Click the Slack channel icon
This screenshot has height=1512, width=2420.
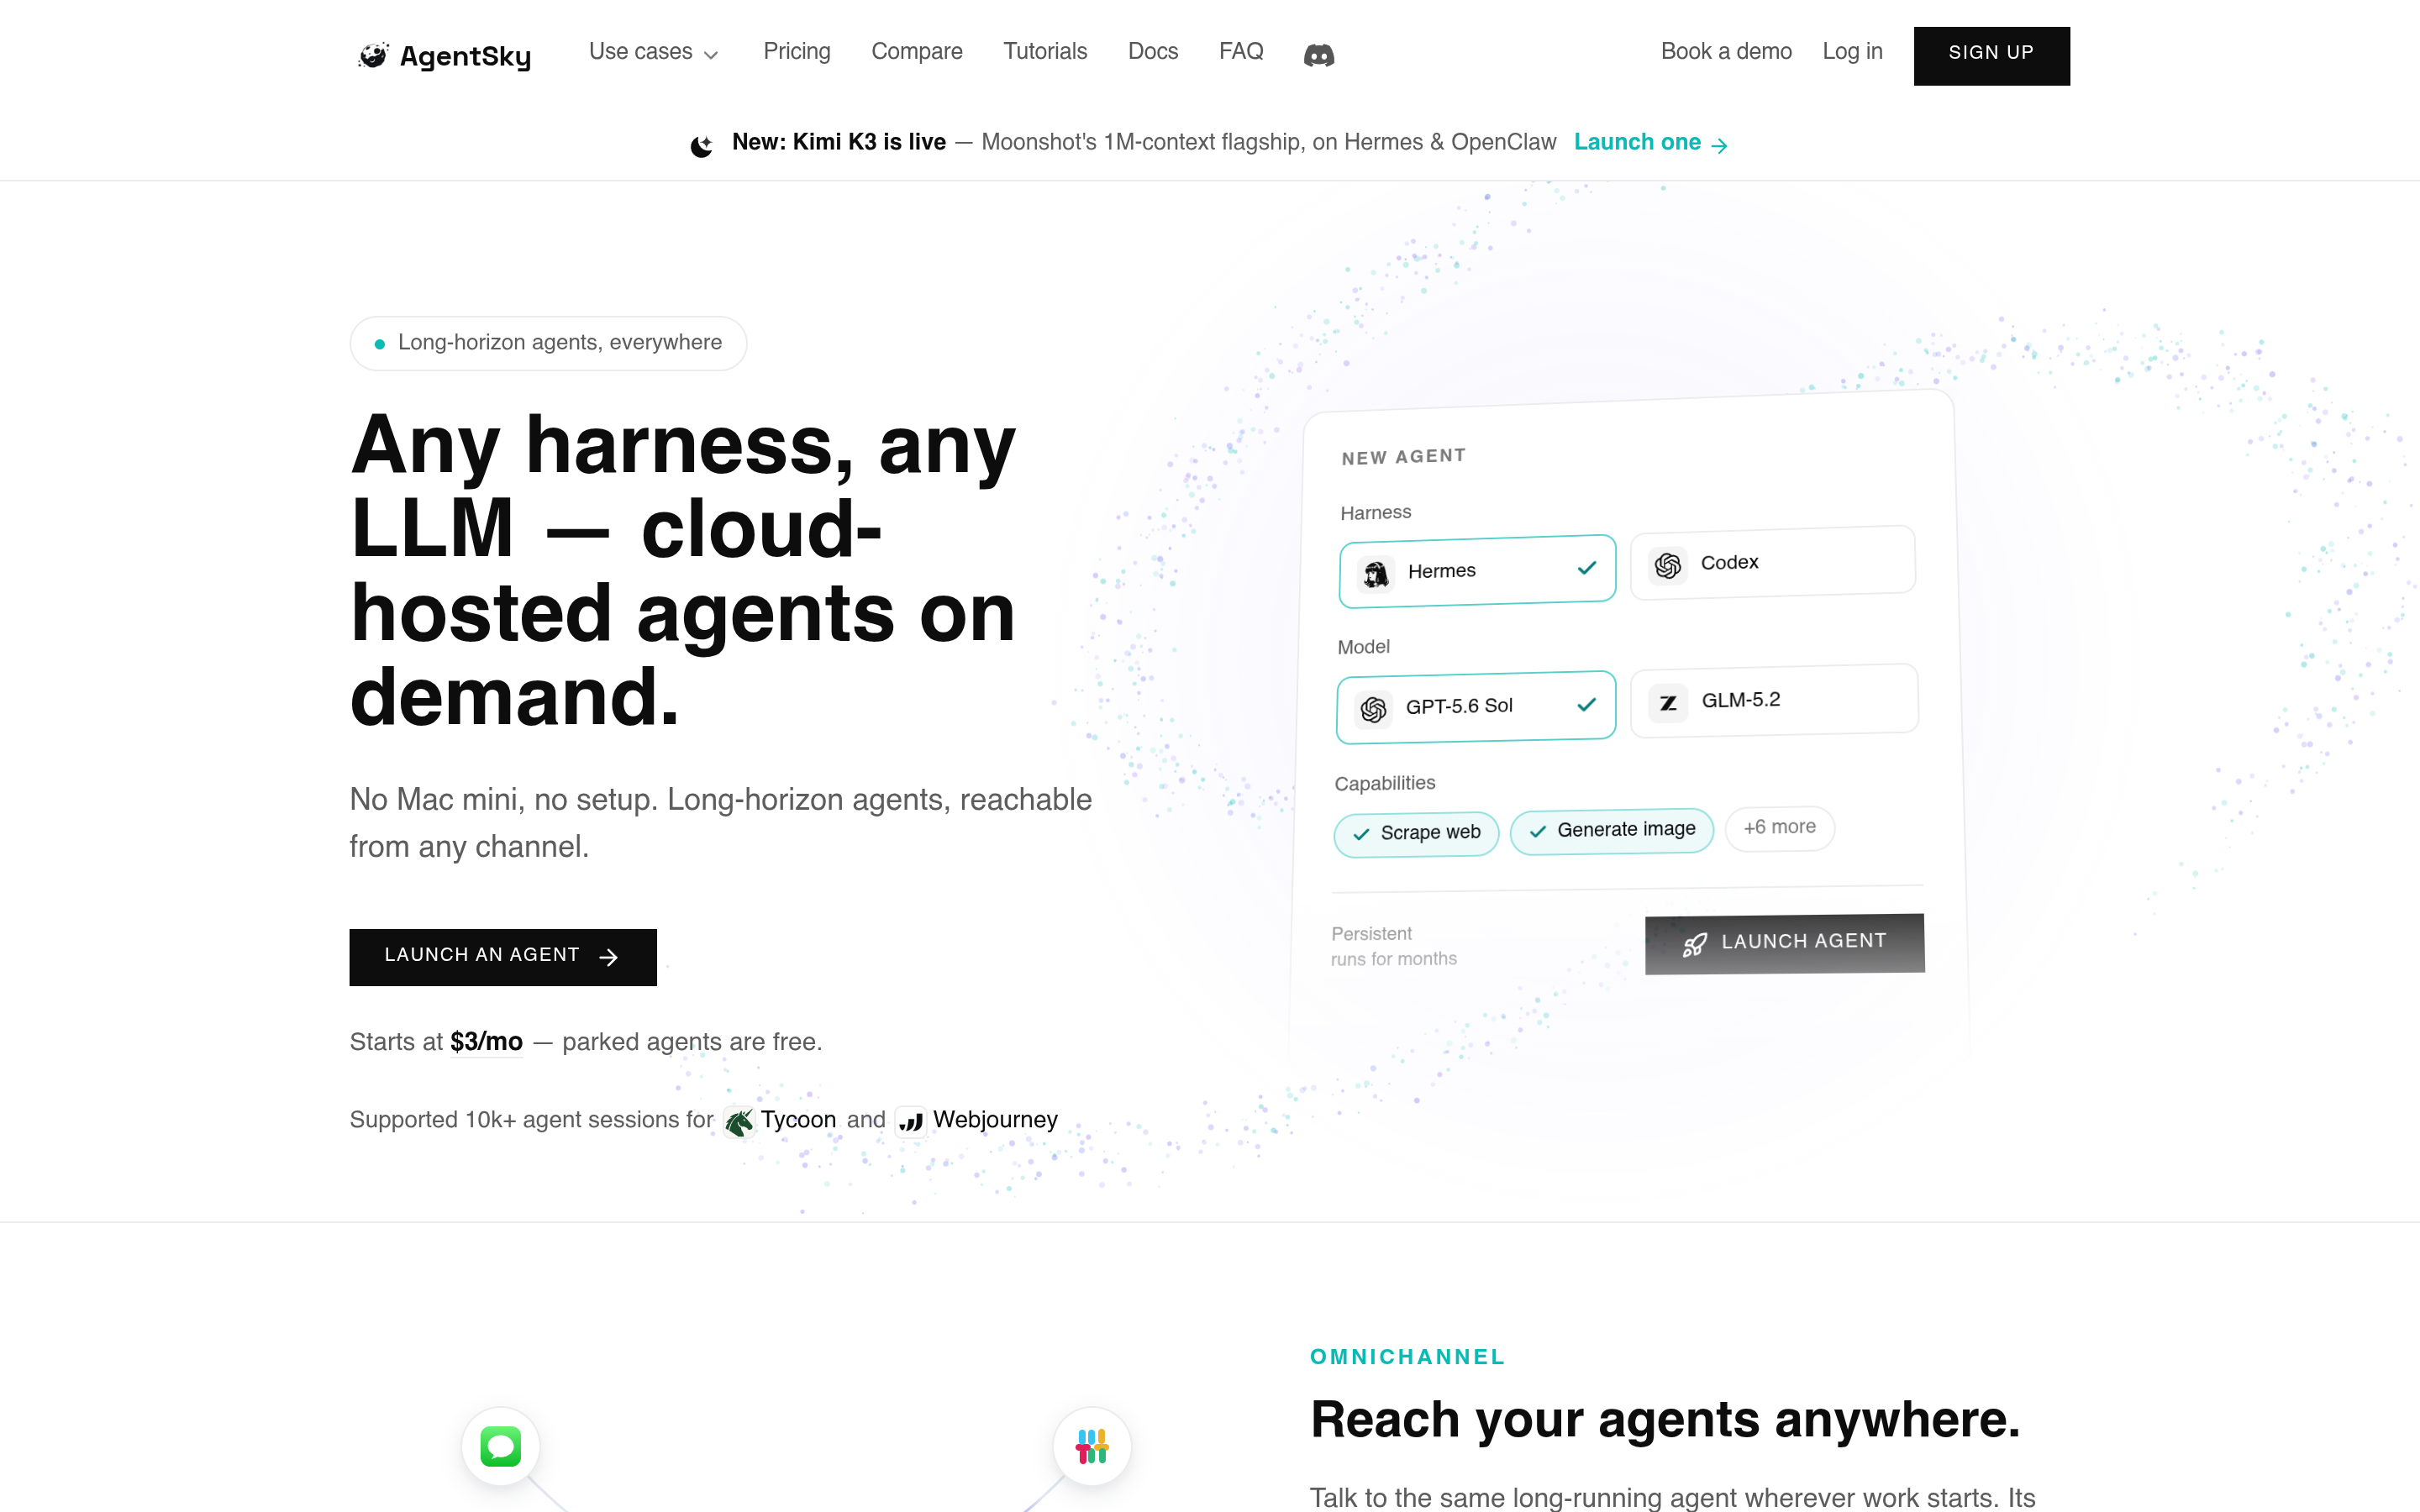(1091, 1446)
